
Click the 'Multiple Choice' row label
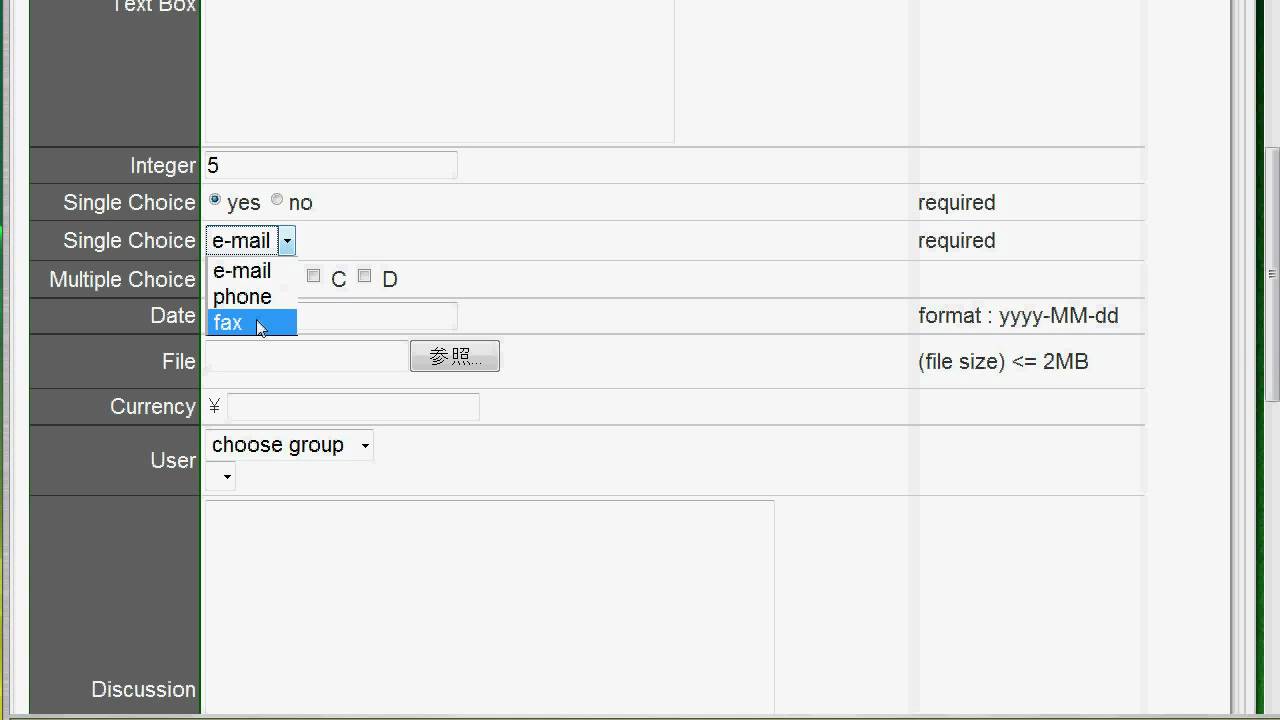click(122, 280)
